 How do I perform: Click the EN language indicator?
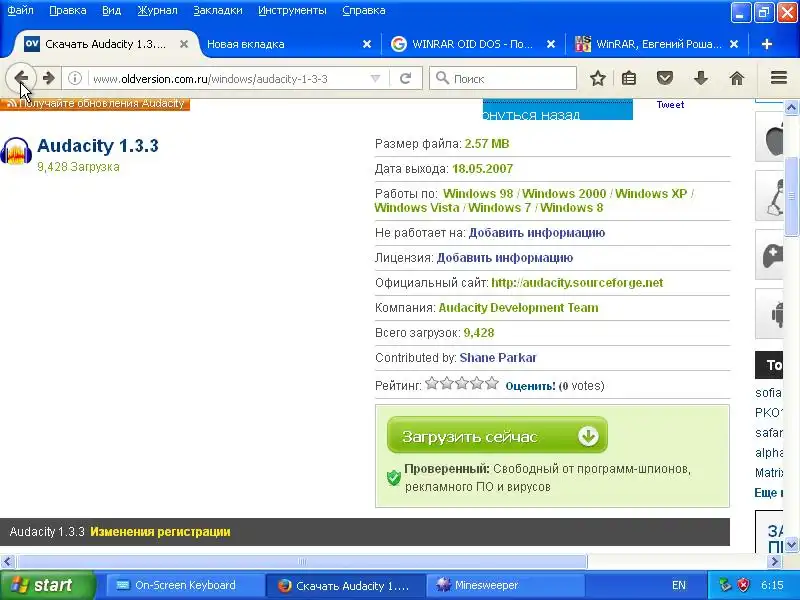[679, 585]
